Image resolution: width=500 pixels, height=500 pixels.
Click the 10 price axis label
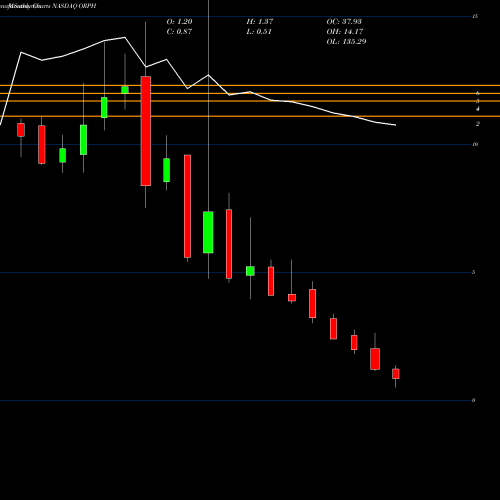475,144
